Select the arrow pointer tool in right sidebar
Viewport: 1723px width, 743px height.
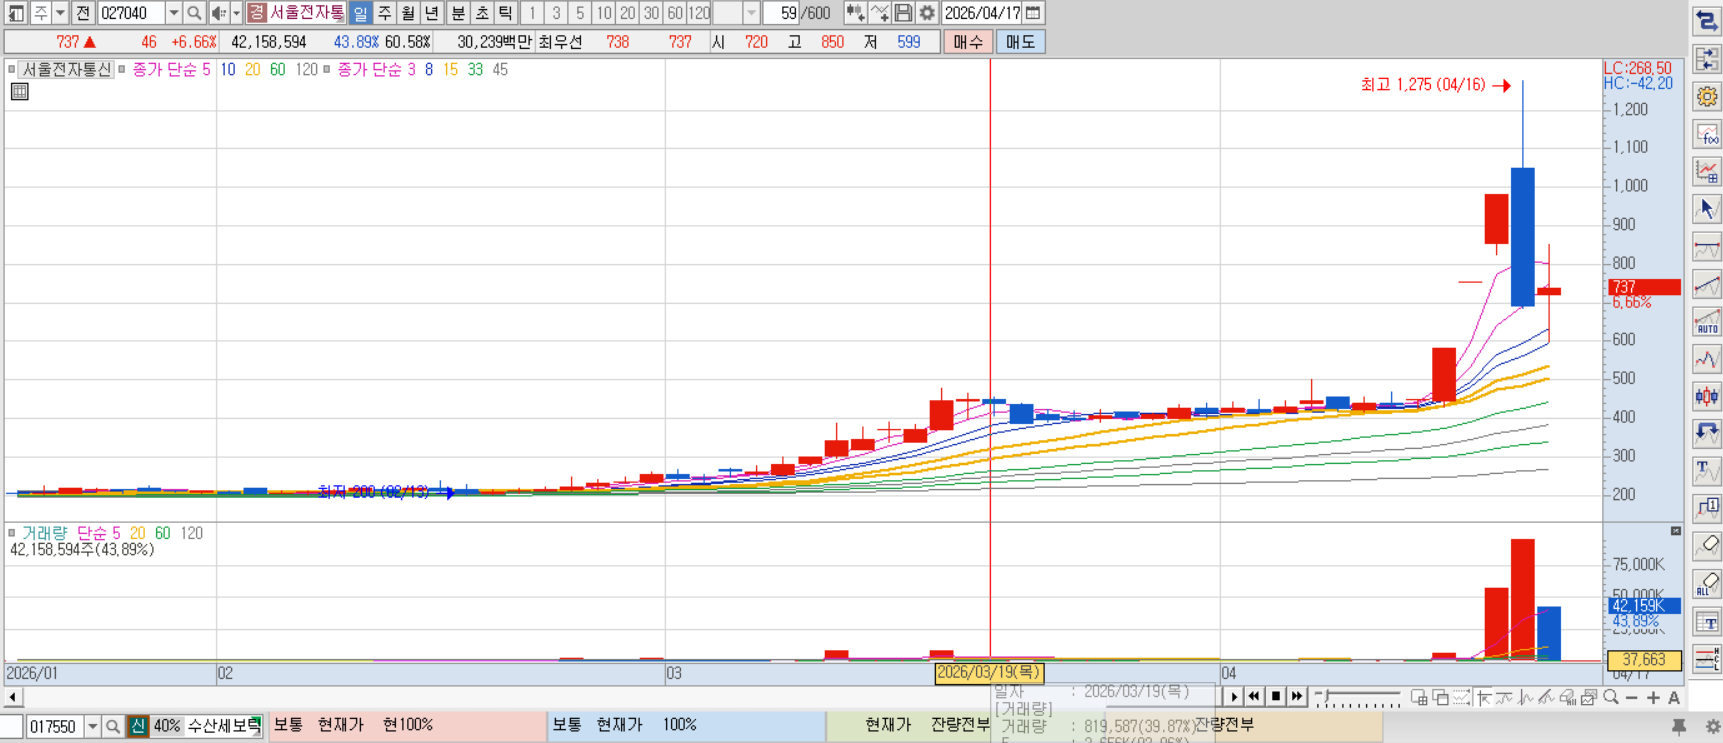coord(1707,209)
